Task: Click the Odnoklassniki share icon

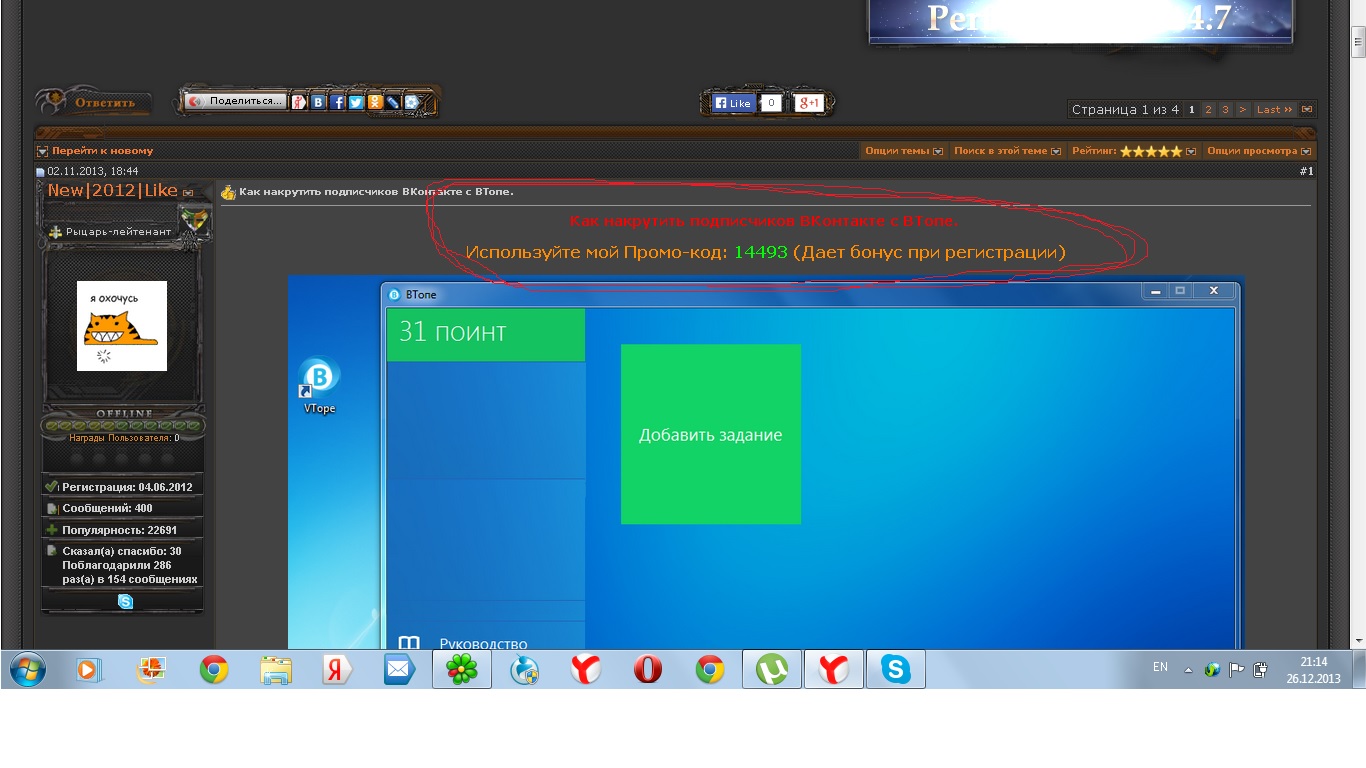Action: (x=375, y=102)
